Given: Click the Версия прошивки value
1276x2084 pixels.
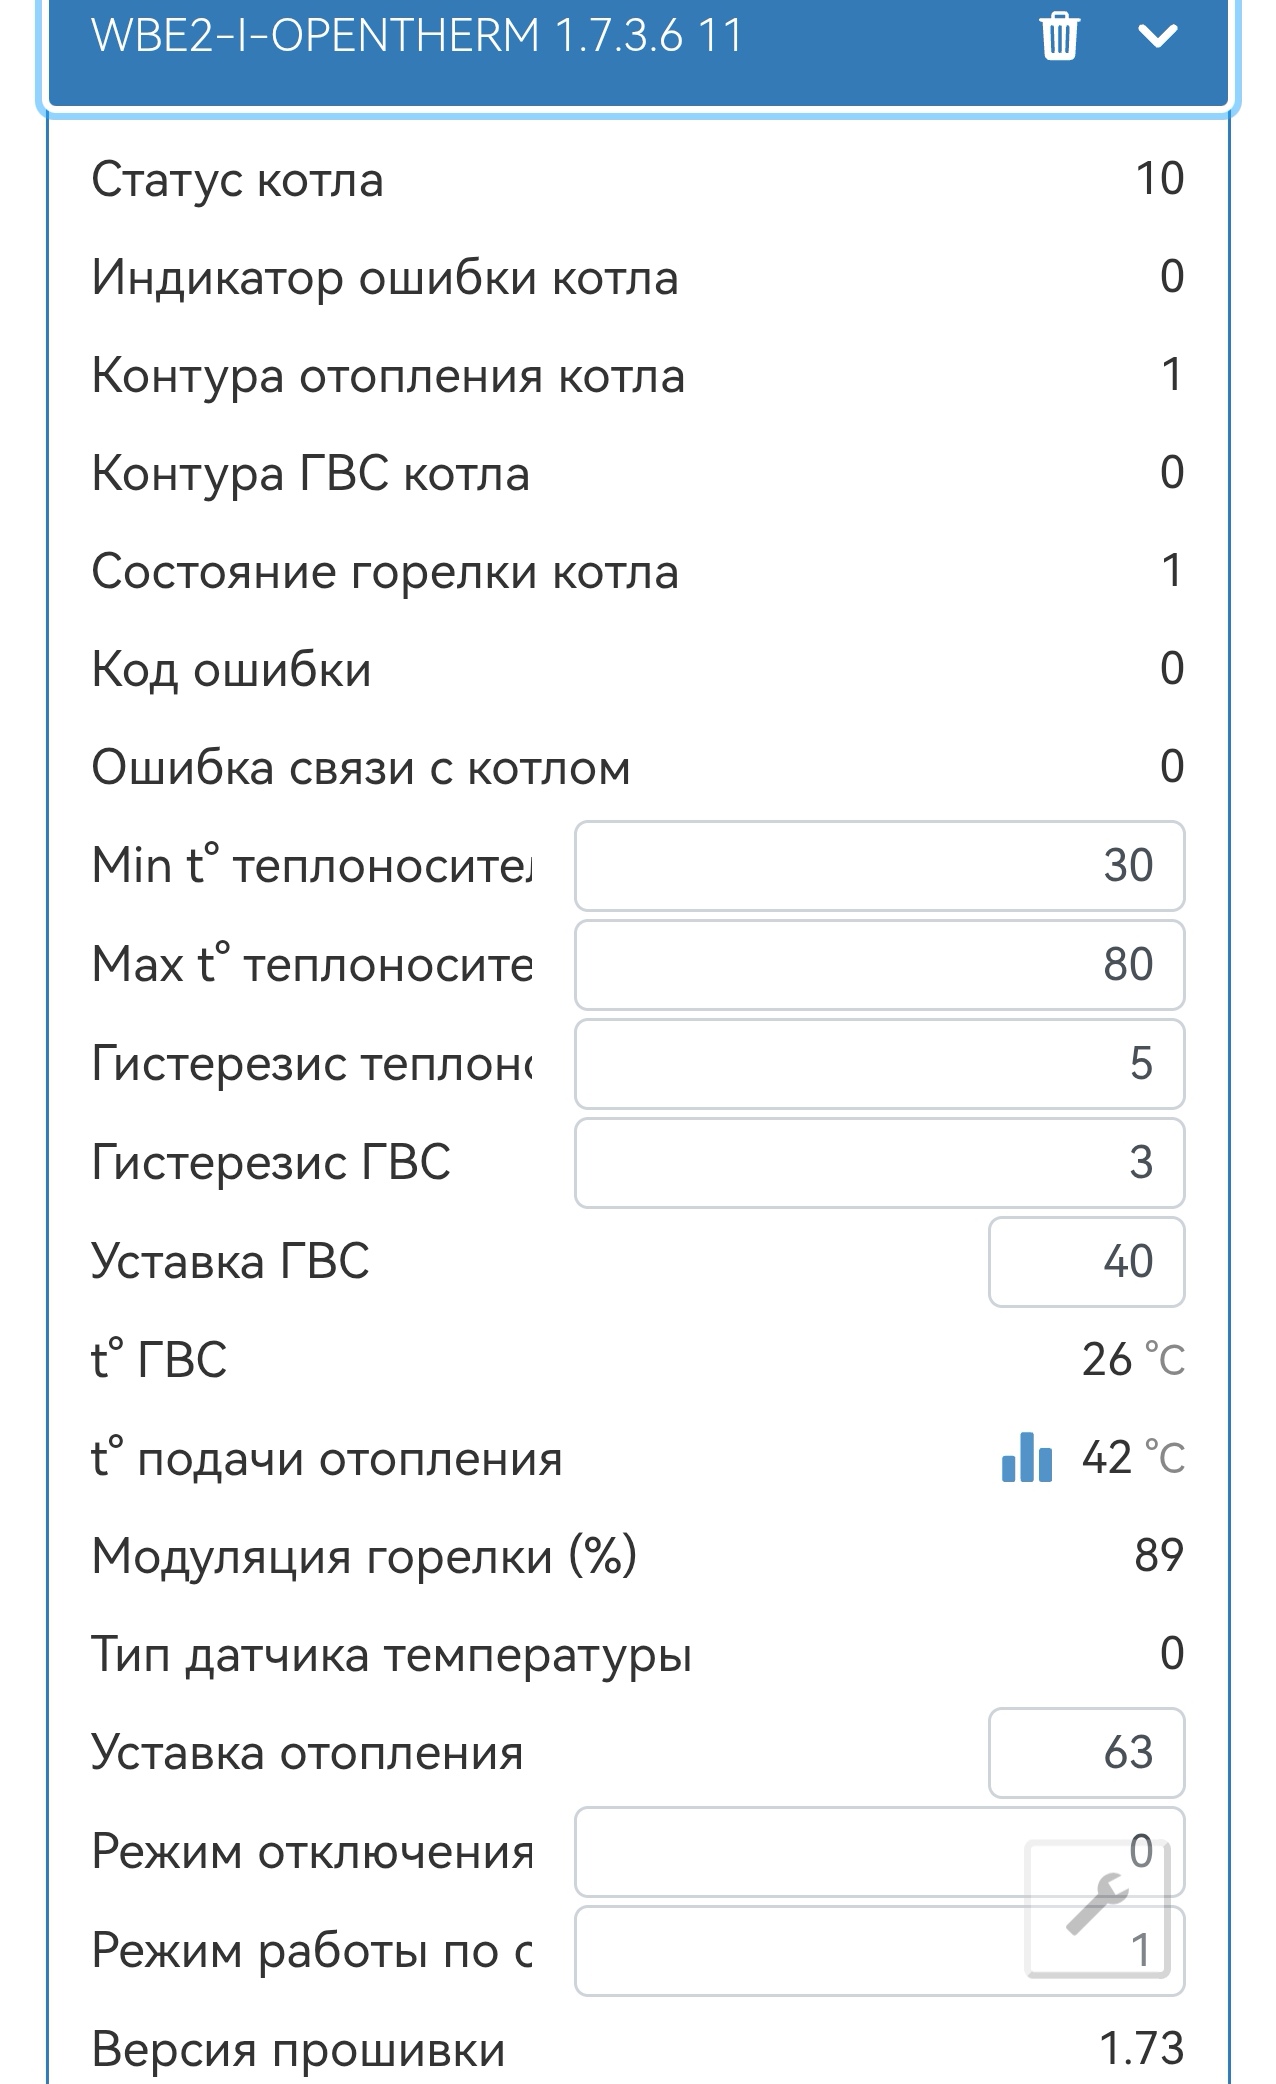Looking at the screenshot, I should tap(1141, 2048).
